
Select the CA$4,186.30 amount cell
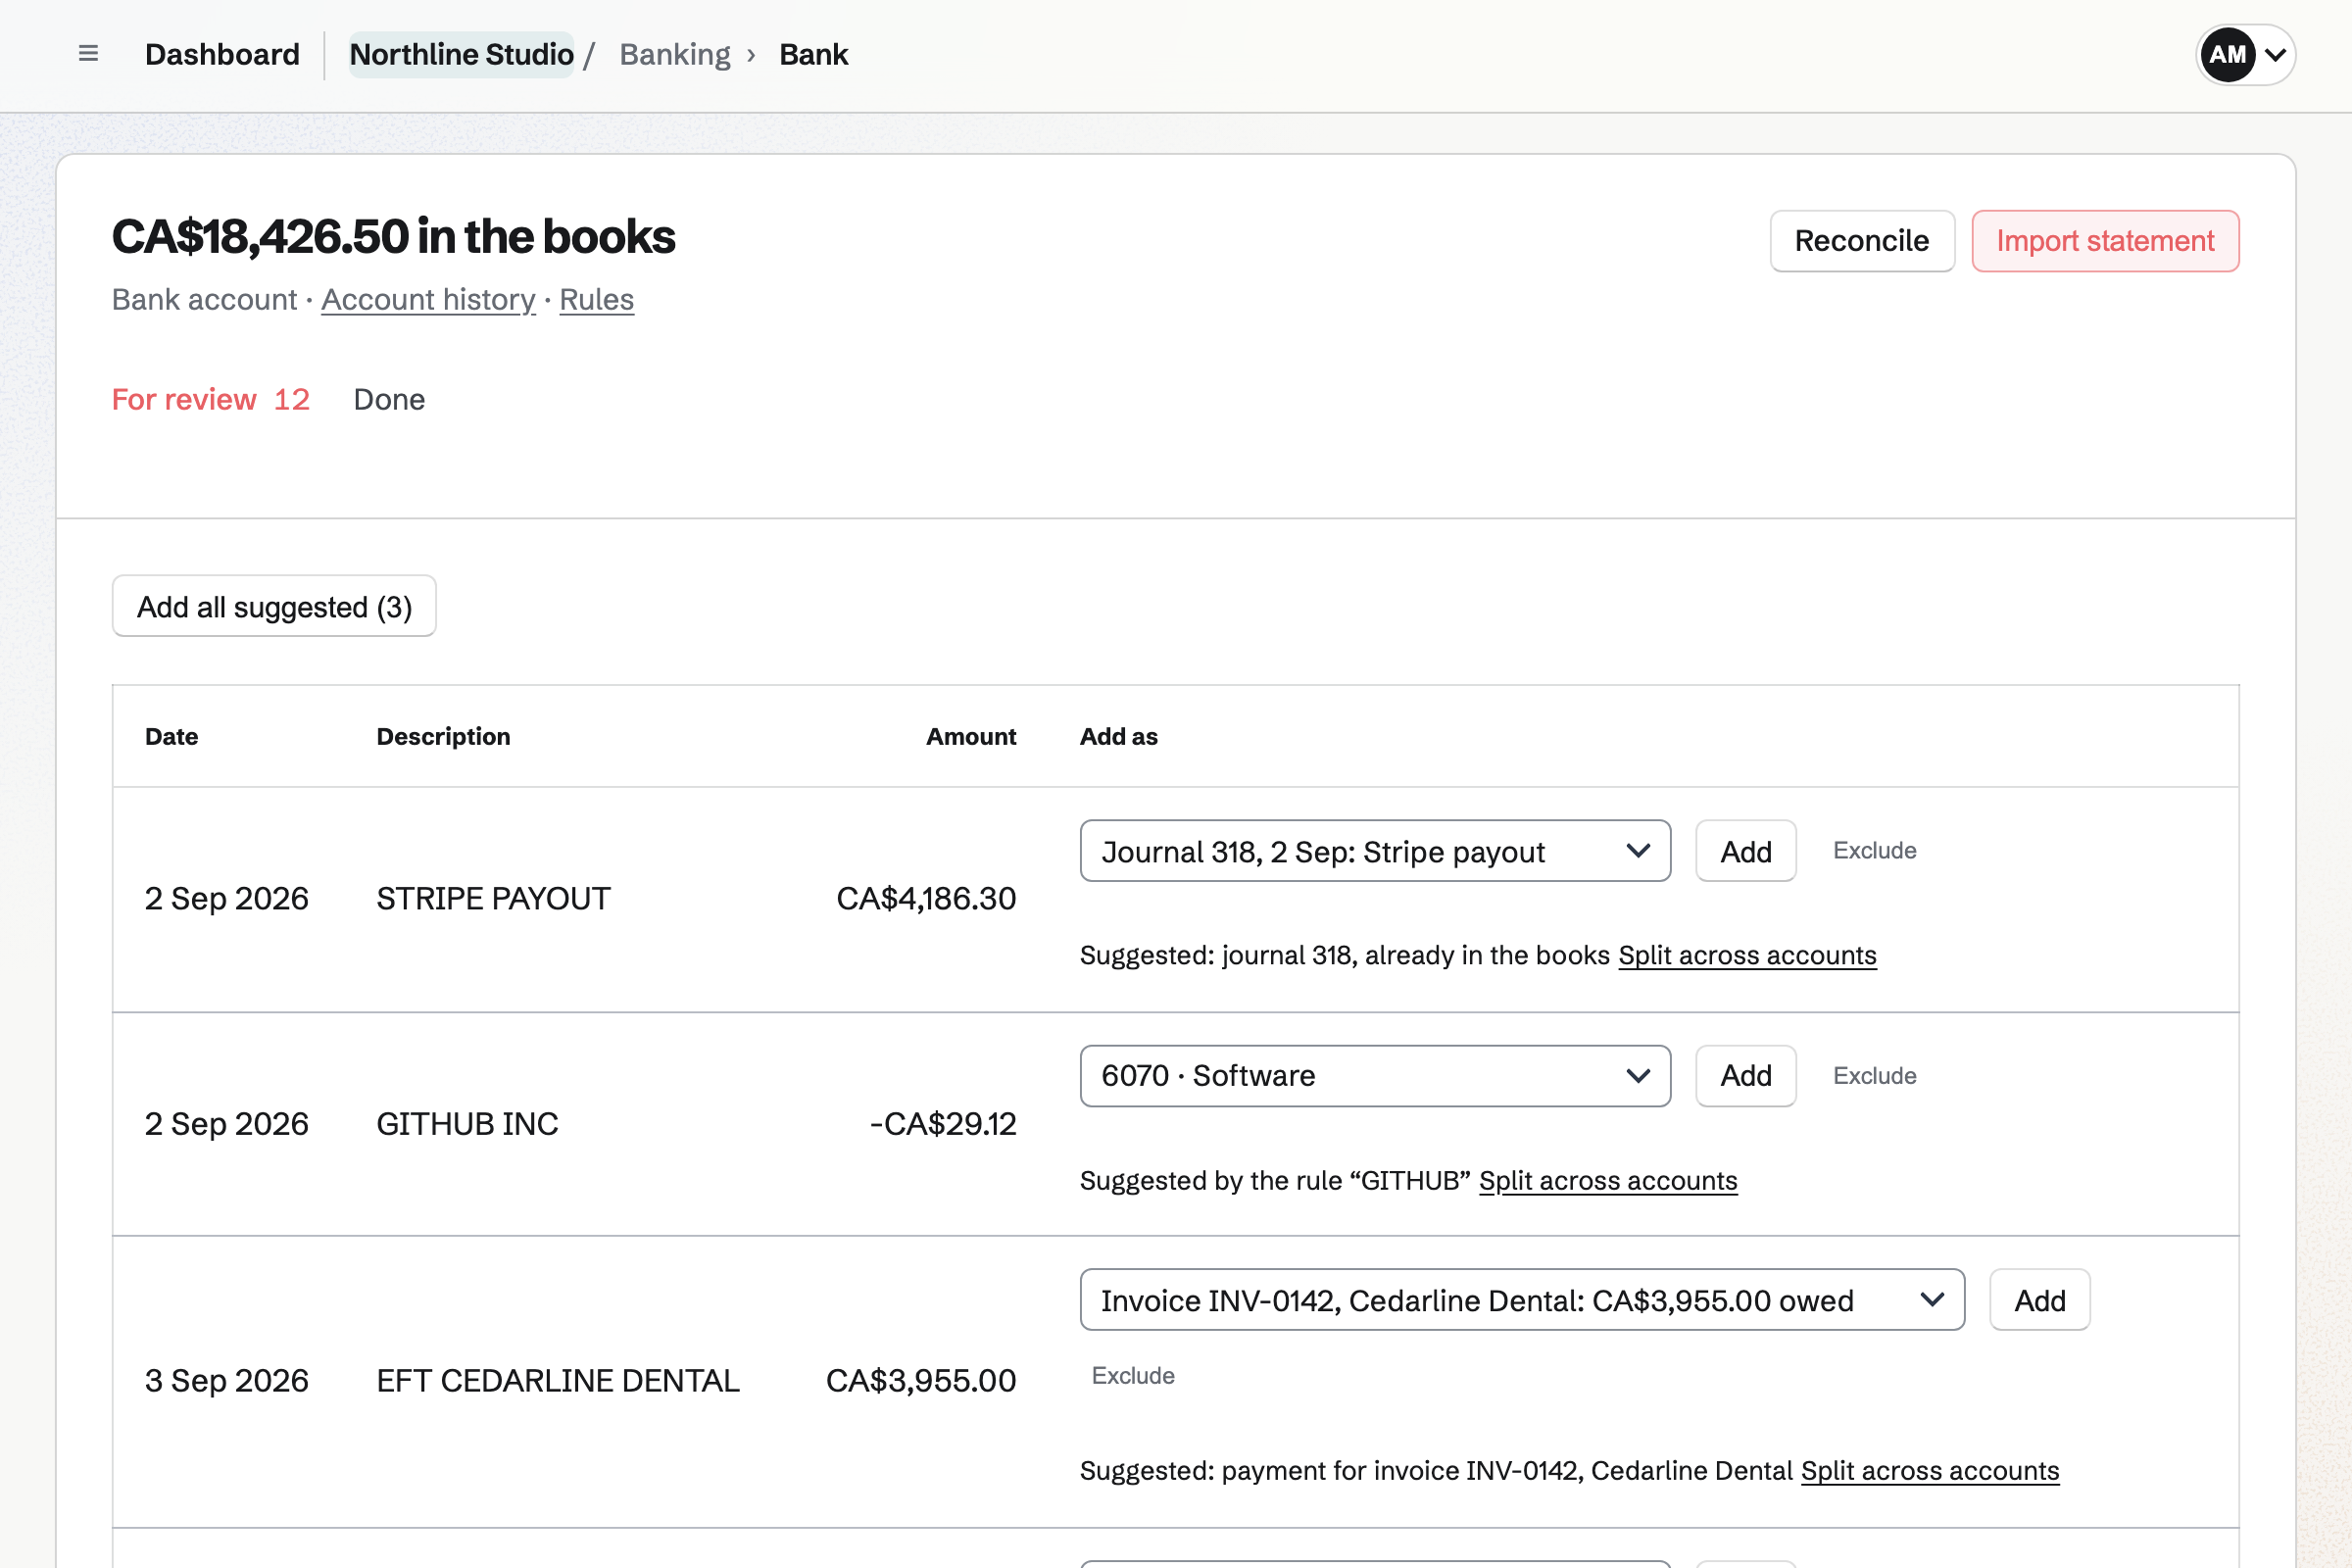[926, 898]
